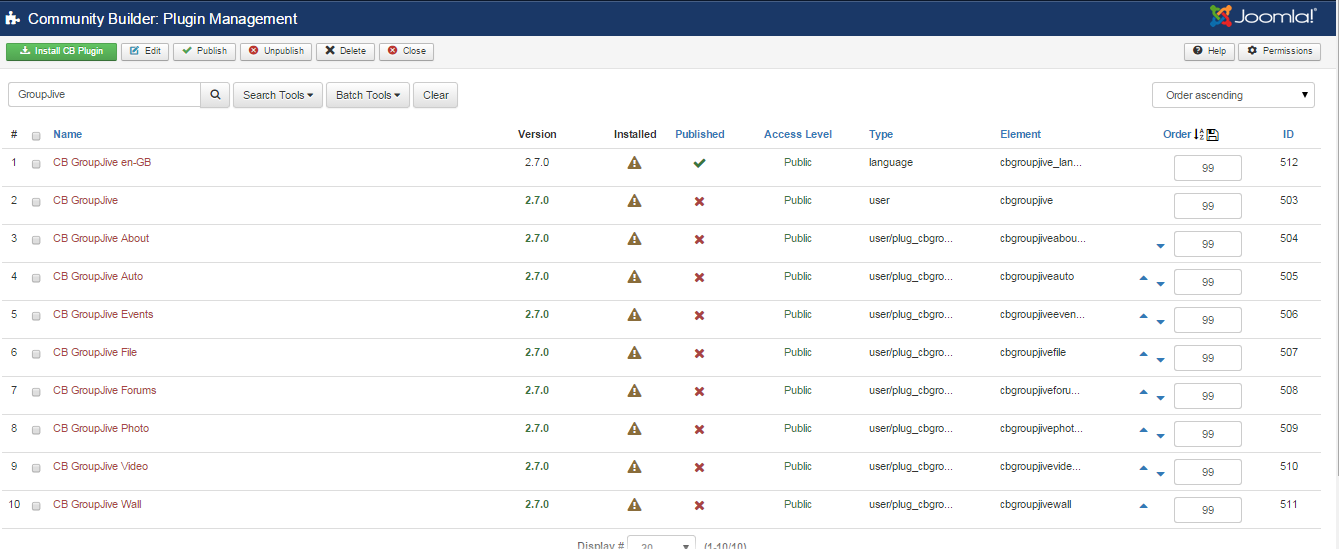Click element text cbgroupjivewall
This screenshot has width=1339, height=549.
1036,504
